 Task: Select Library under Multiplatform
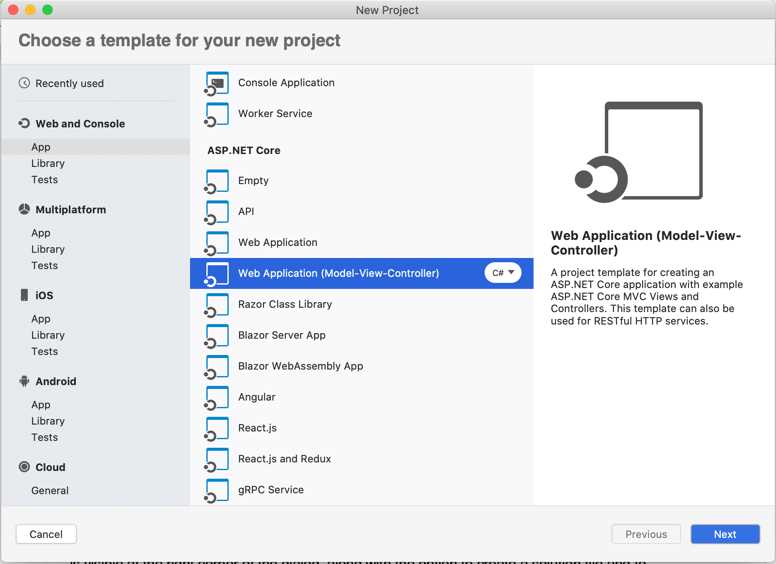point(48,249)
